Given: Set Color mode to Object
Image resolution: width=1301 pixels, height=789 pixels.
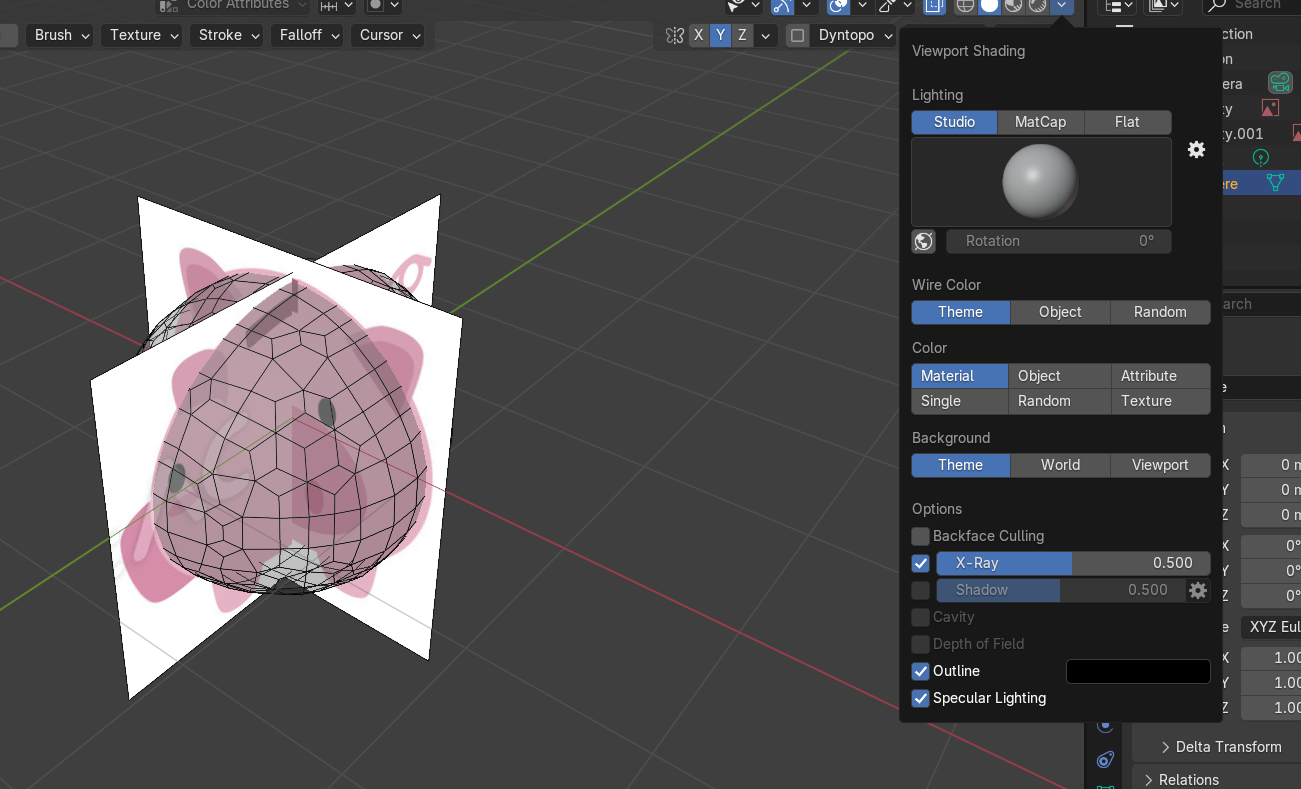Looking at the screenshot, I should [x=1060, y=376].
